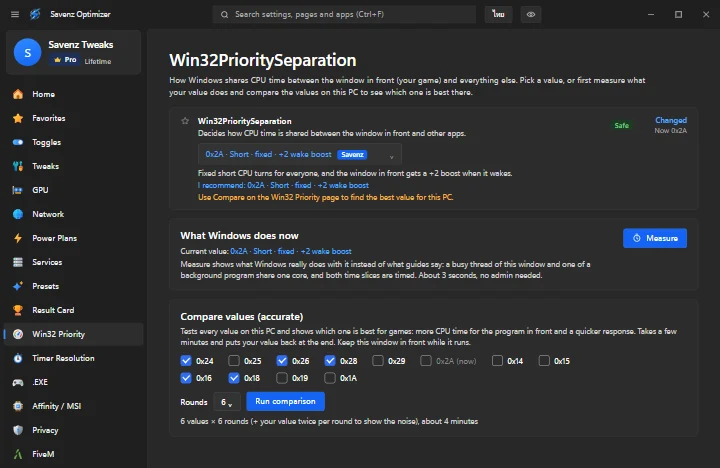This screenshot has width=720, height=468.
Task: Click the Changed status label
Action: (x=671, y=120)
